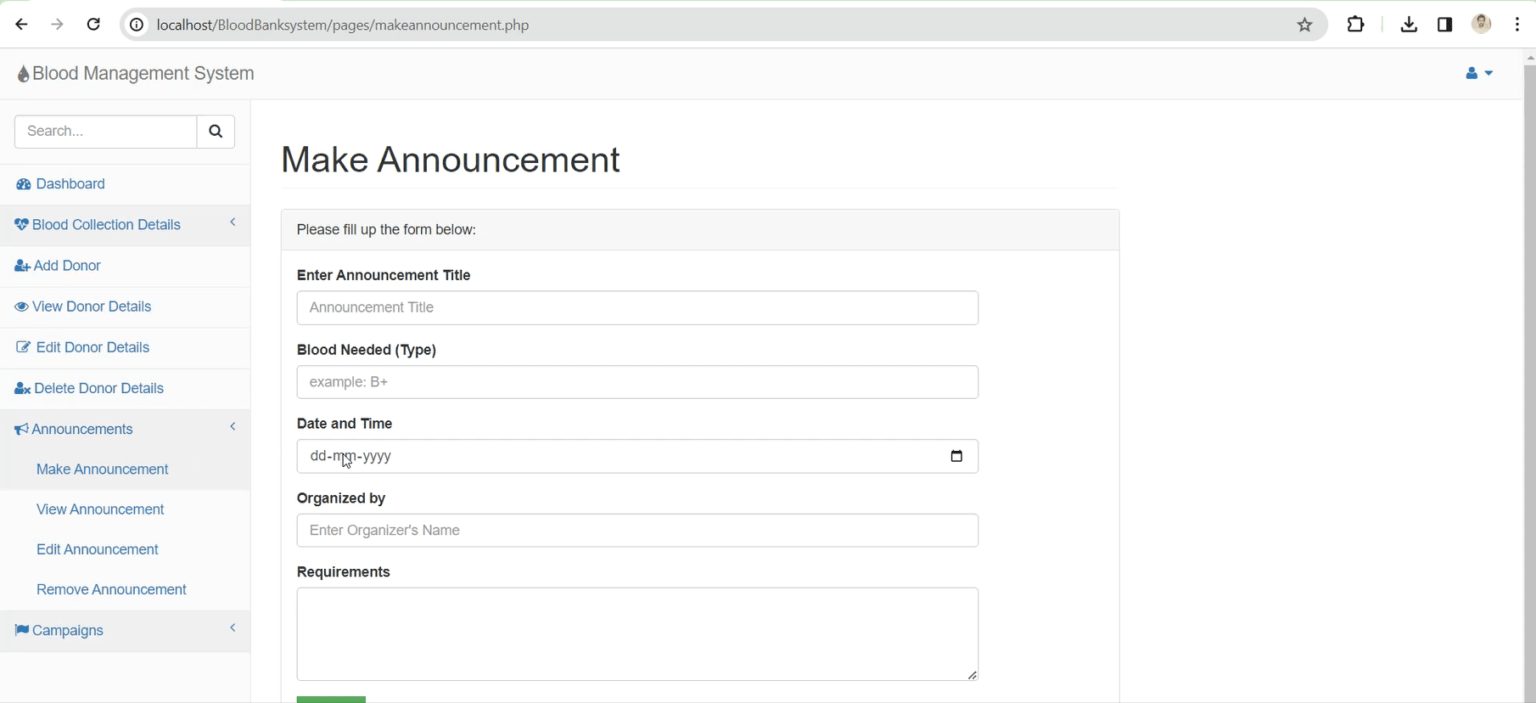Viewport: 1536px width, 703px height.
Task: Click the Campaigns flag icon
Action: (x=20, y=630)
